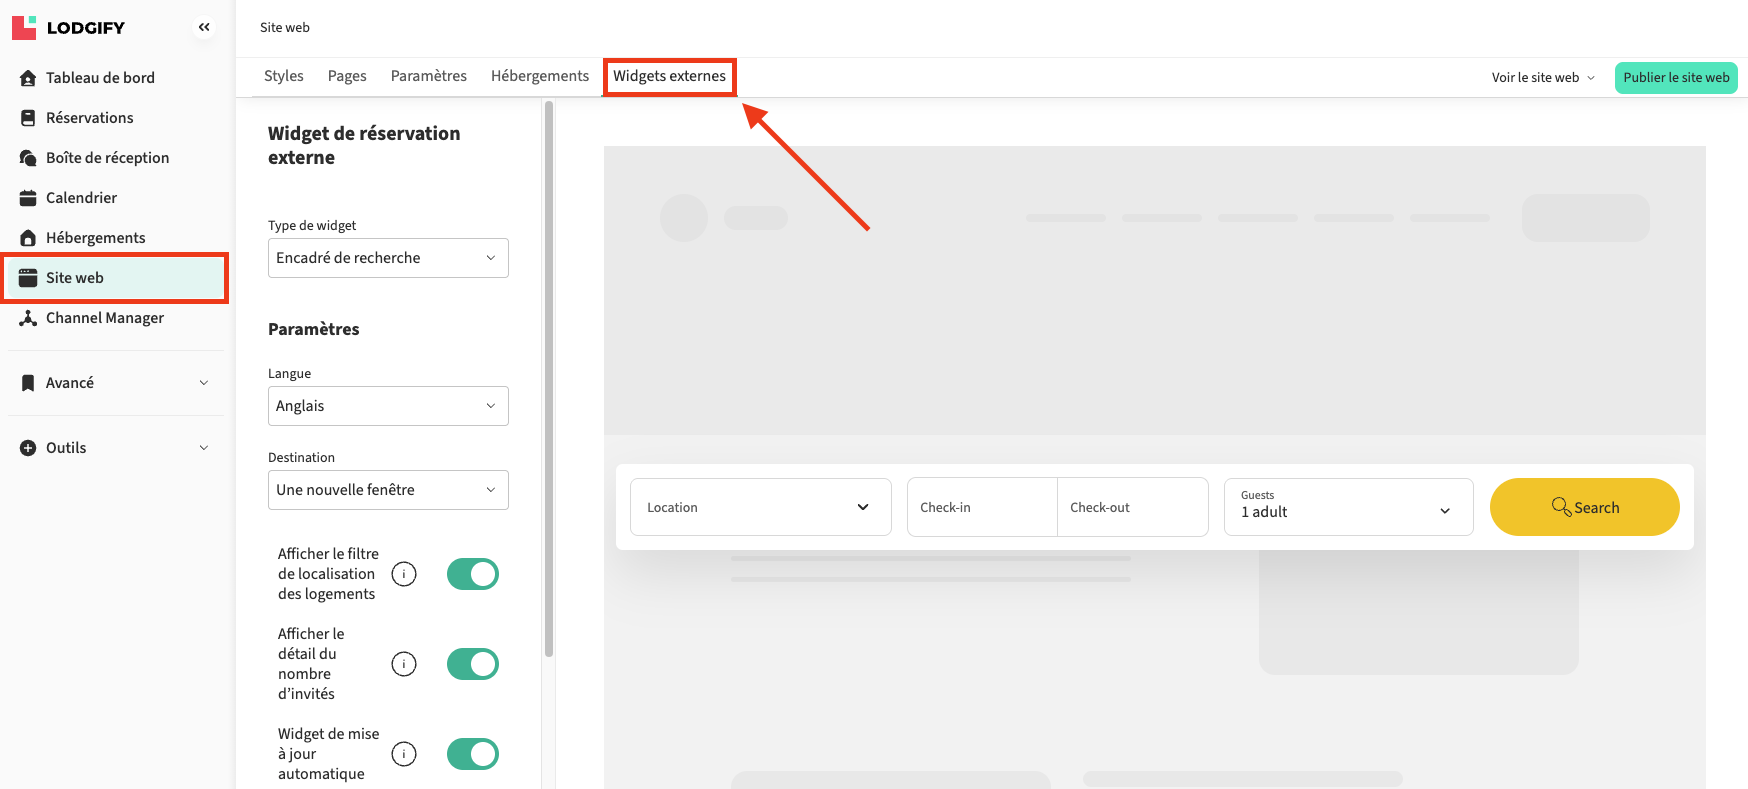Disable the location filter toggle

(472, 574)
